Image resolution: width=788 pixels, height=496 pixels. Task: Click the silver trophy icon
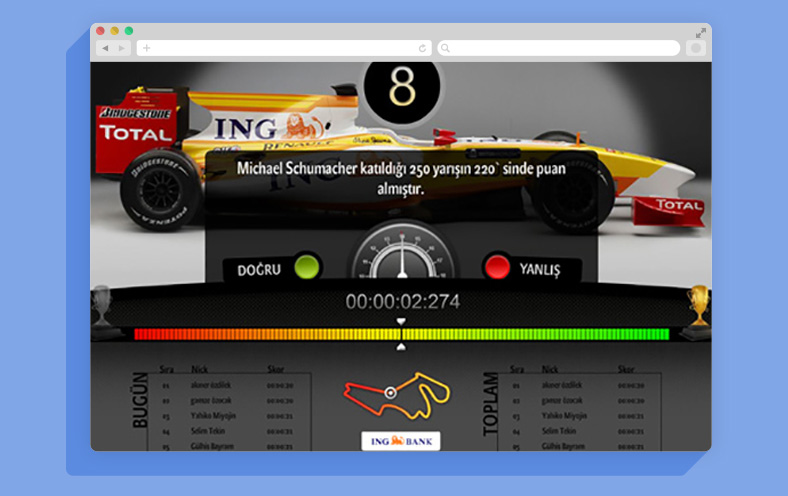coord(102,304)
